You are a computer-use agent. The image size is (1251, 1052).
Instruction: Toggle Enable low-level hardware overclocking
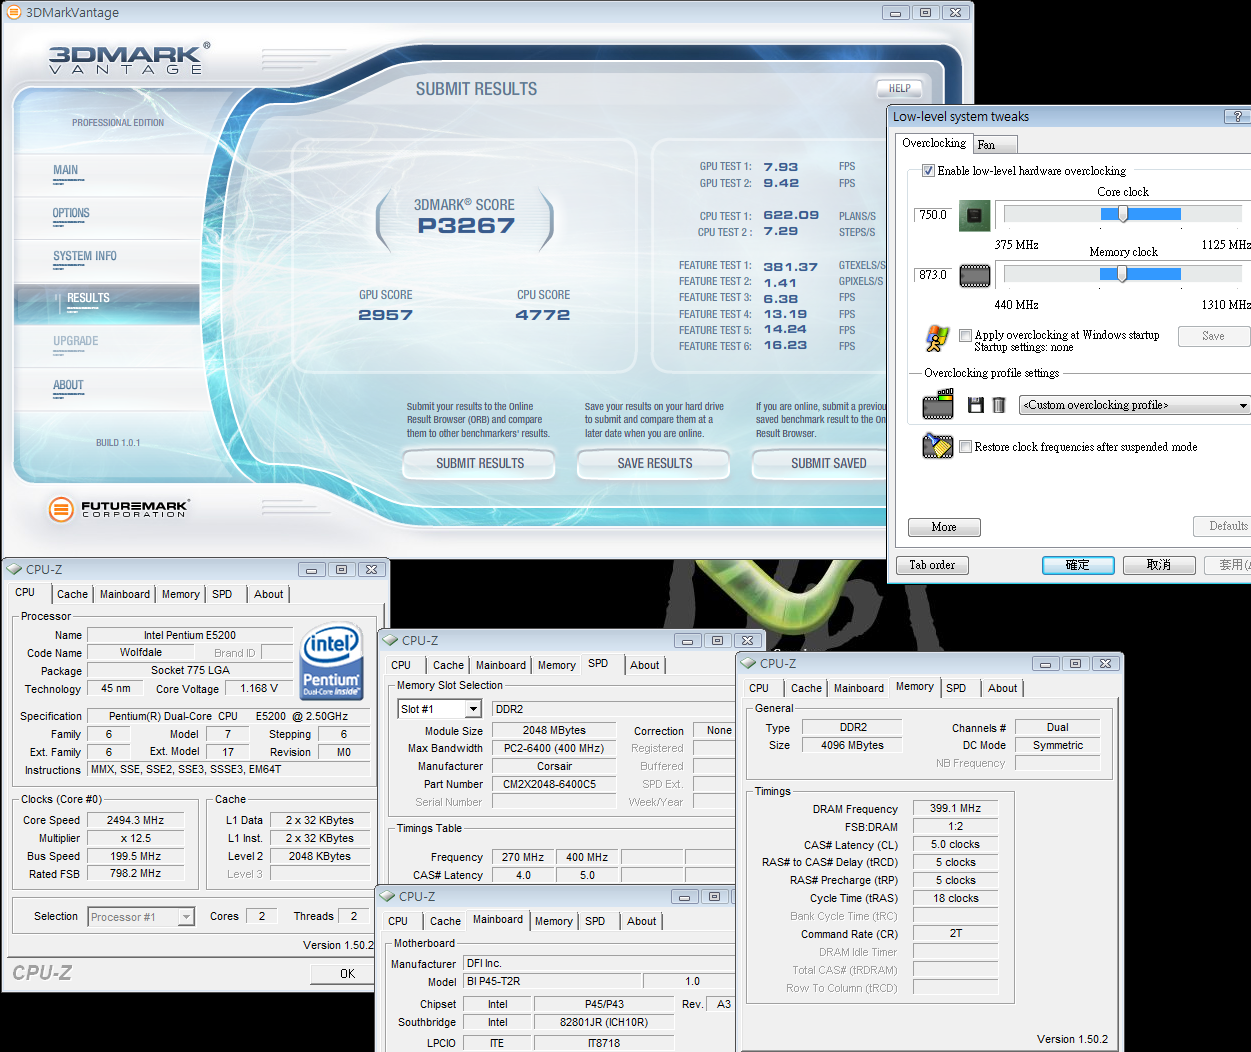pos(928,171)
